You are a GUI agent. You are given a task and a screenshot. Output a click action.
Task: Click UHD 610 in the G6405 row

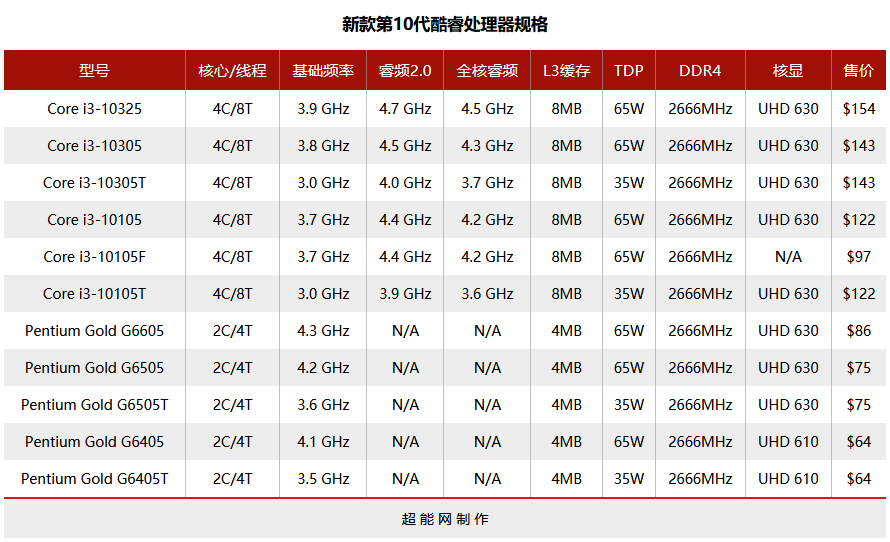[x=788, y=441]
